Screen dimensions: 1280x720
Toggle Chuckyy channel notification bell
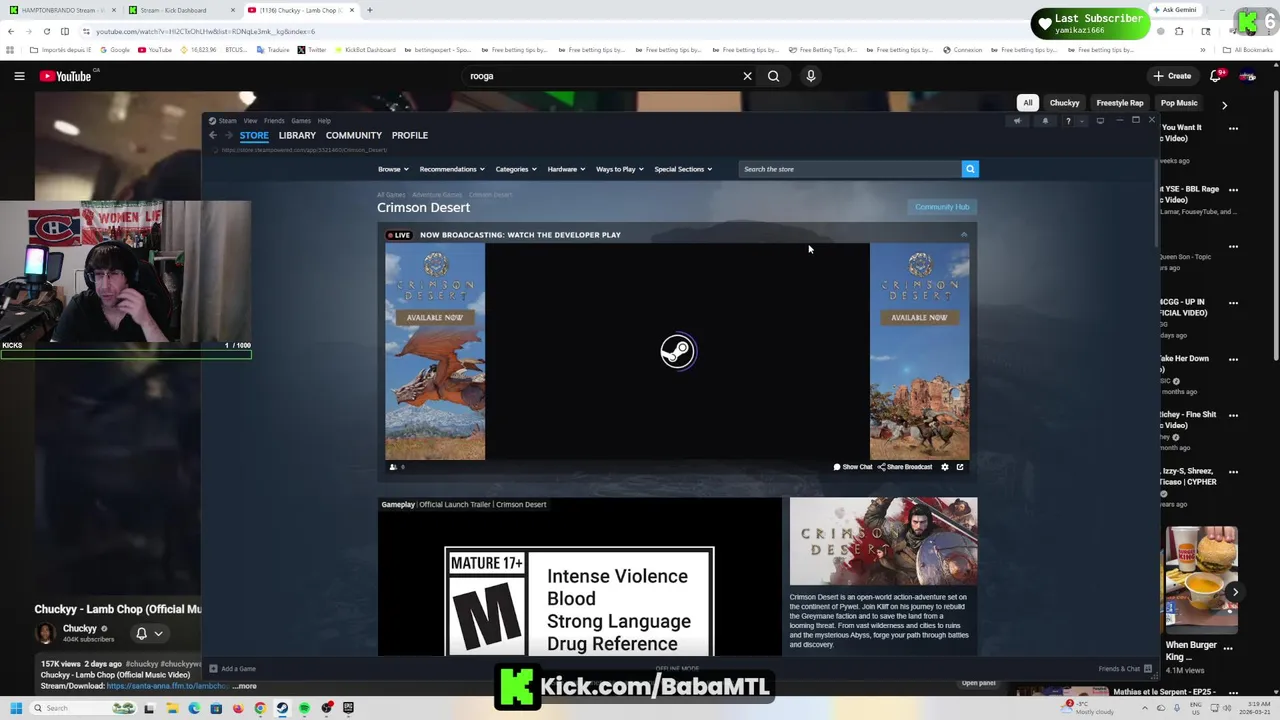pyautogui.click(x=141, y=633)
